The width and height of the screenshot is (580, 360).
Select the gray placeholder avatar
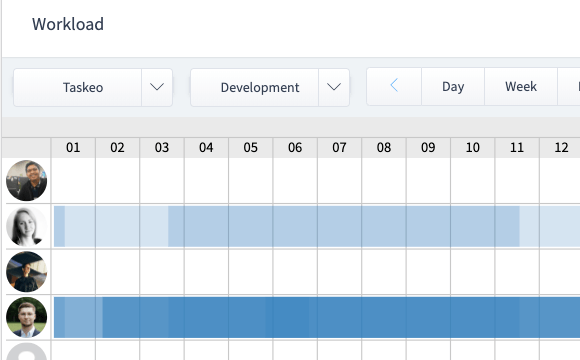27,351
